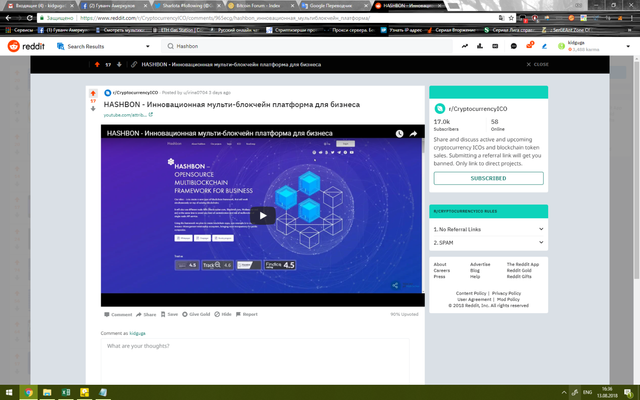Click Share under the post
This screenshot has width=640, height=400.
pyautogui.click(x=146, y=314)
